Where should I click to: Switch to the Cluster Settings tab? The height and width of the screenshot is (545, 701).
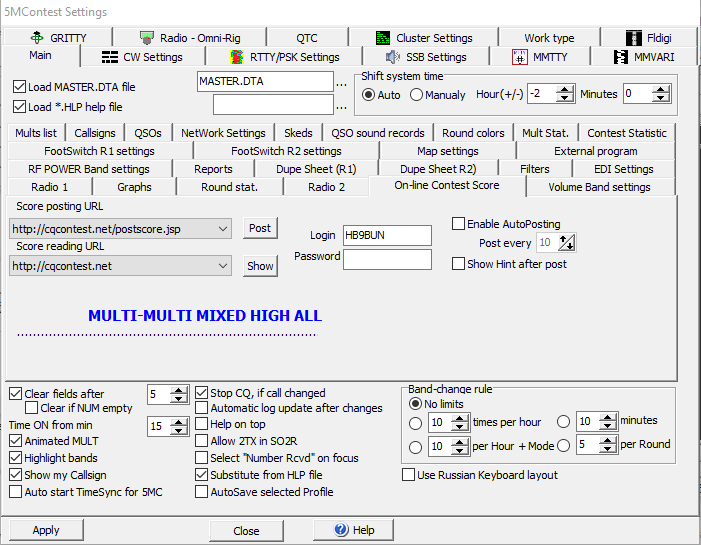click(423, 38)
